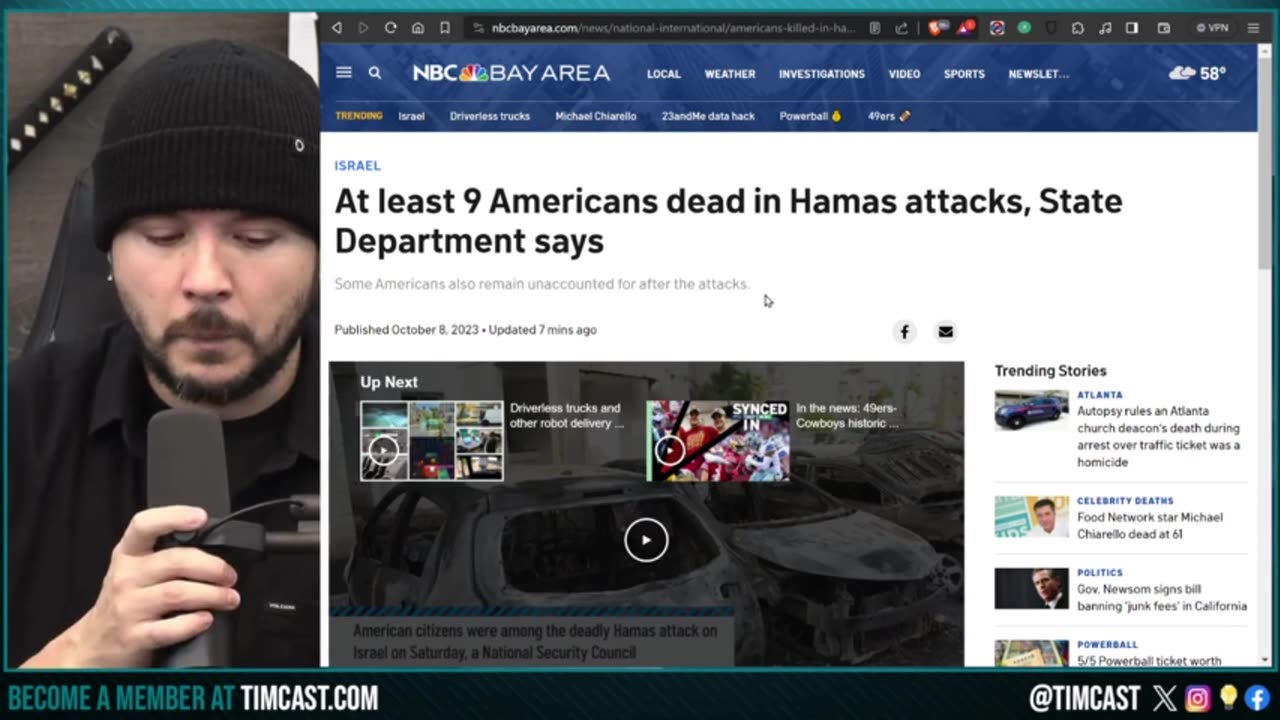Click the ISRAEL category label above headline

(357, 166)
